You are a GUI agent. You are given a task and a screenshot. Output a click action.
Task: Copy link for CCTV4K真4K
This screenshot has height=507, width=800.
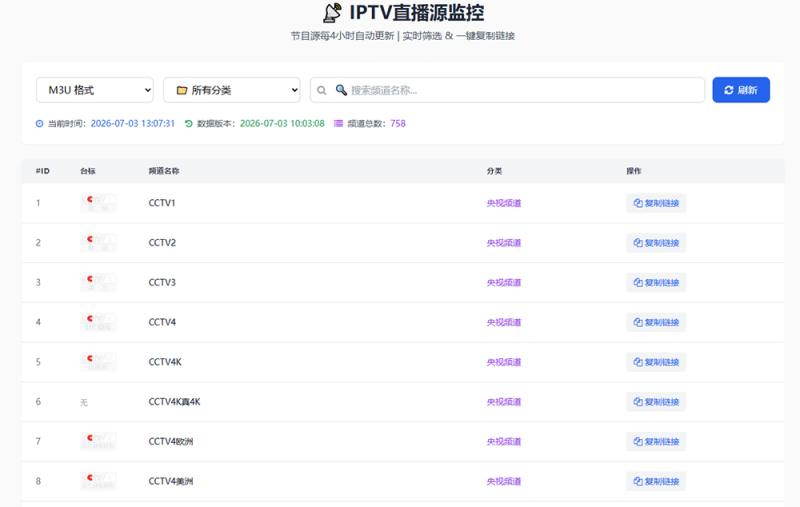point(656,402)
